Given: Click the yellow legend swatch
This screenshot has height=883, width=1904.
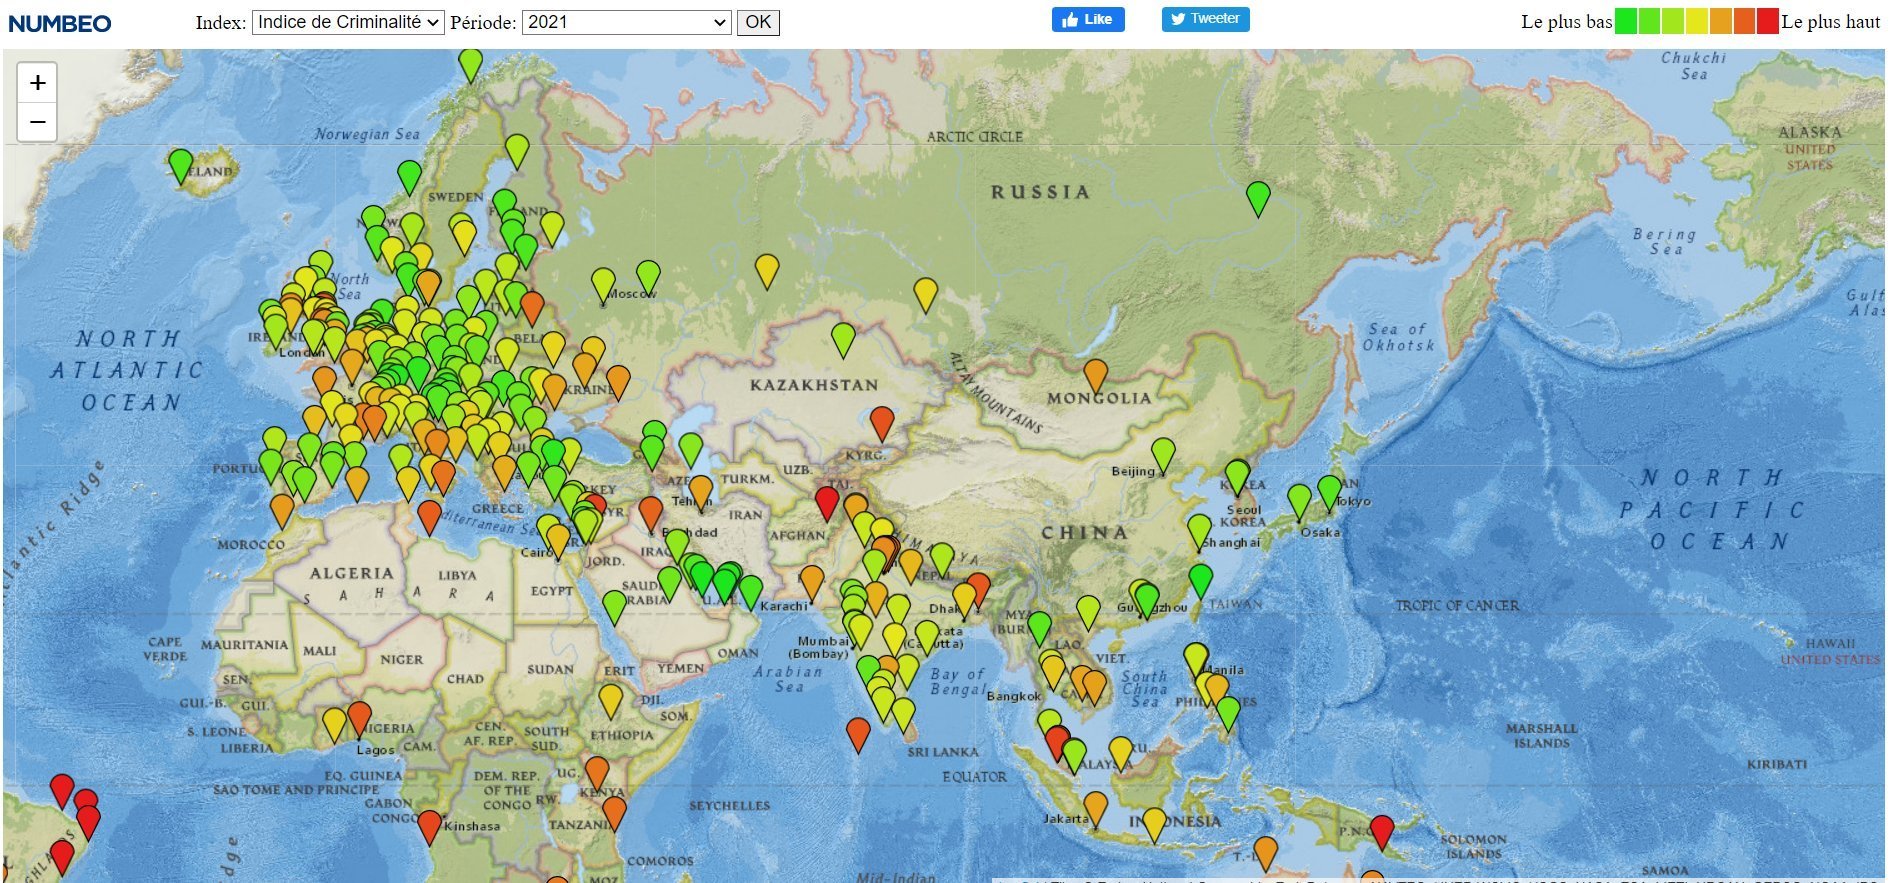Looking at the screenshot, I should pos(1697,21).
